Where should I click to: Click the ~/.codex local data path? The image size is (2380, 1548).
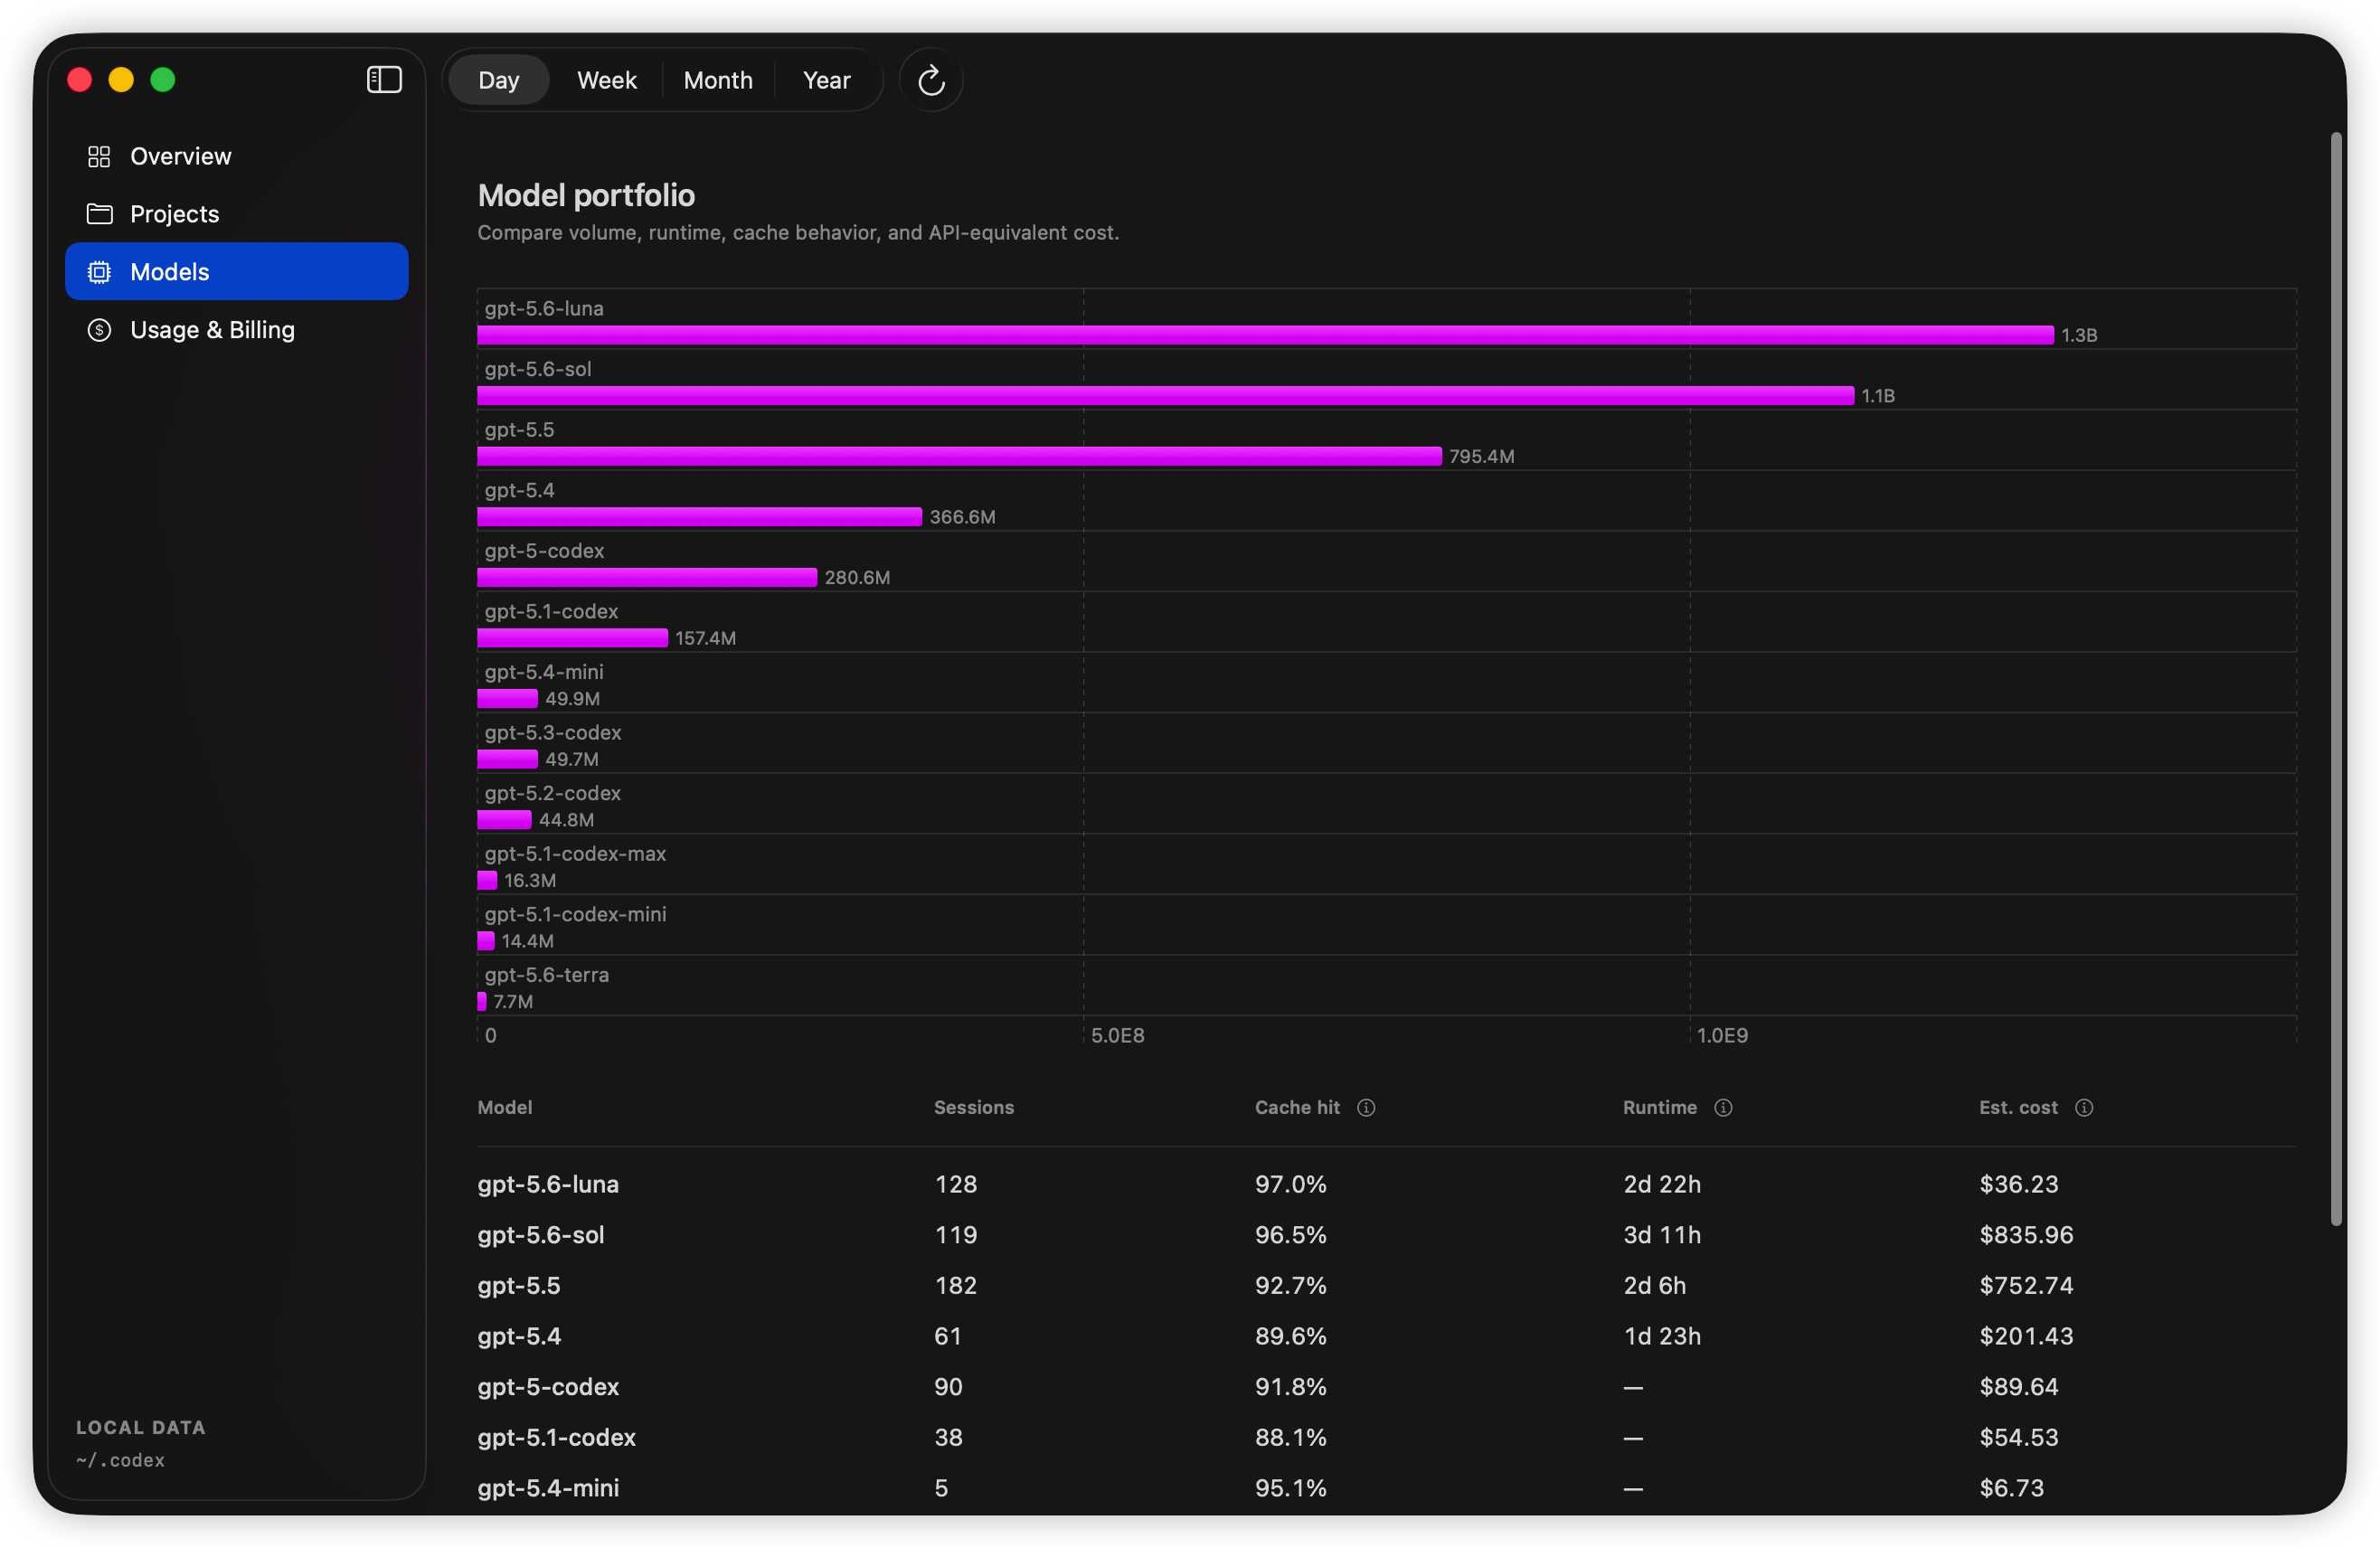(x=120, y=1460)
